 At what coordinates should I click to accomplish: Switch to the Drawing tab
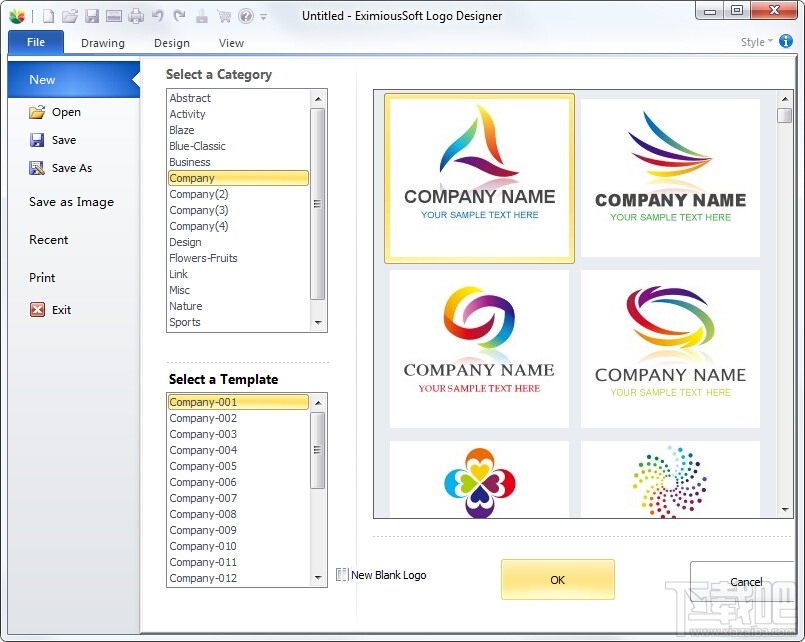tap(103, 43)
